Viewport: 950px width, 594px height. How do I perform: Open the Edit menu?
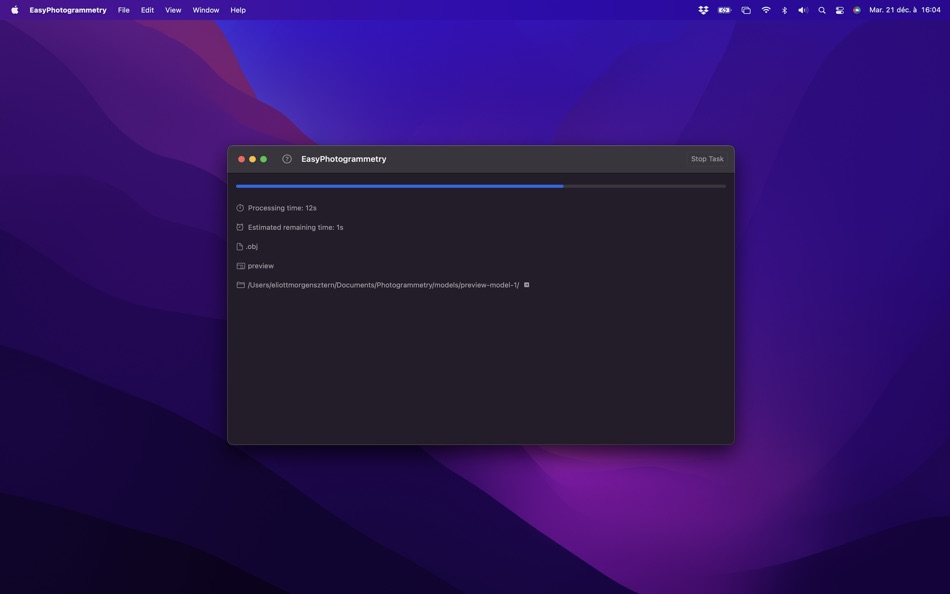point(147,10)
